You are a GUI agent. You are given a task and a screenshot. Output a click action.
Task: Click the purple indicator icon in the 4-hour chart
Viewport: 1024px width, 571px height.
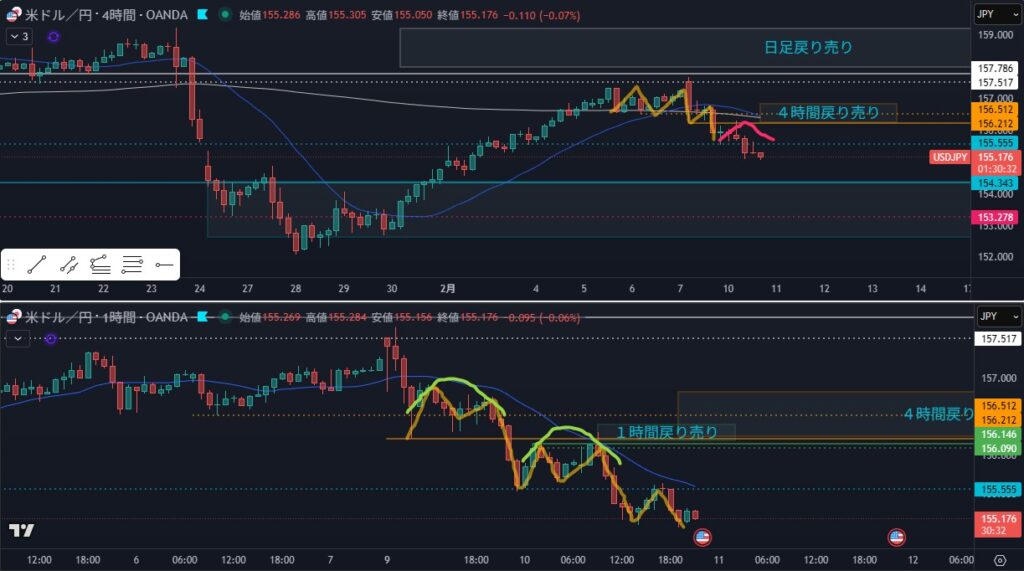pos(53,36)
